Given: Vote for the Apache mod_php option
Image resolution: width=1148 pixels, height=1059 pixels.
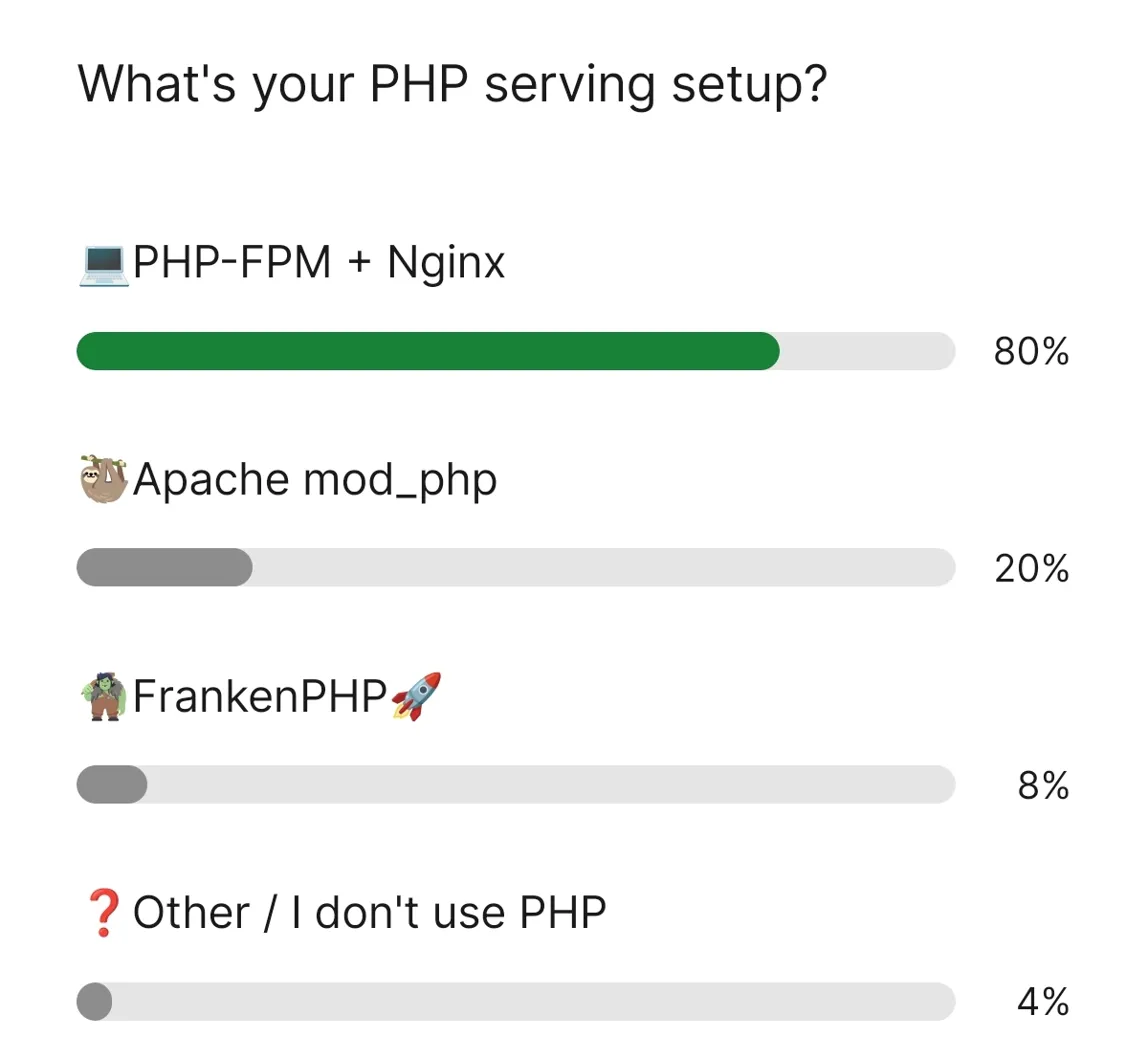Looking at the screenshot, I should pyautogui.click(x=315, y=479).
